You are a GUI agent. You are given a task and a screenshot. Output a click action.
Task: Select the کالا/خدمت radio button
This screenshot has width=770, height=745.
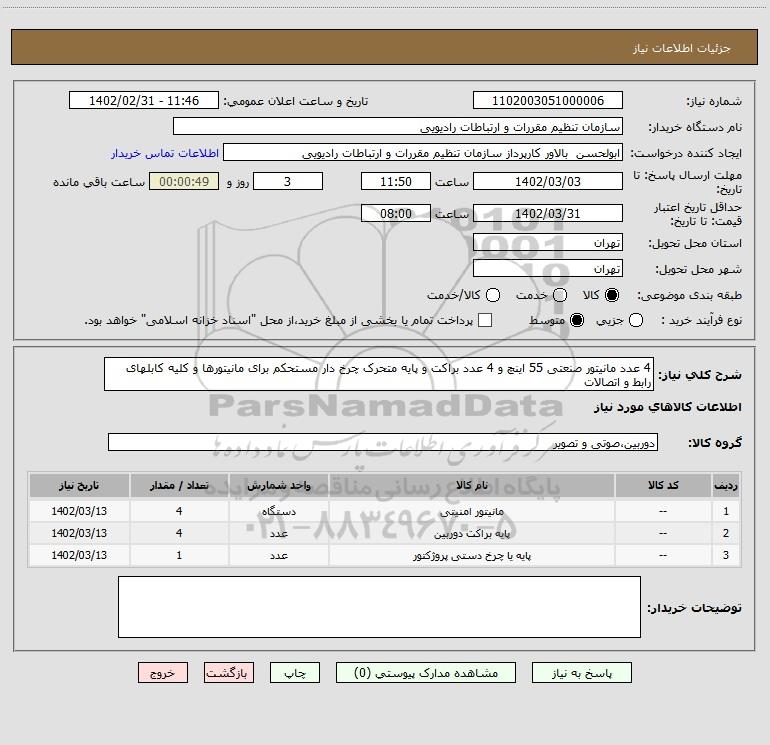point(493,295)
